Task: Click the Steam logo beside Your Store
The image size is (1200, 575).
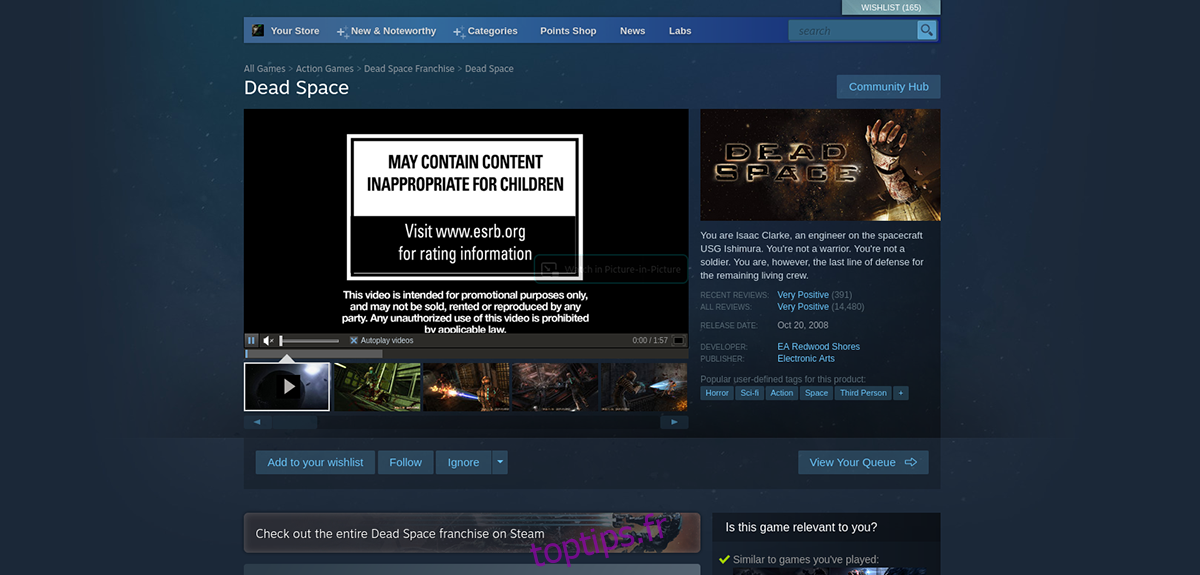Action: (258, 31)
